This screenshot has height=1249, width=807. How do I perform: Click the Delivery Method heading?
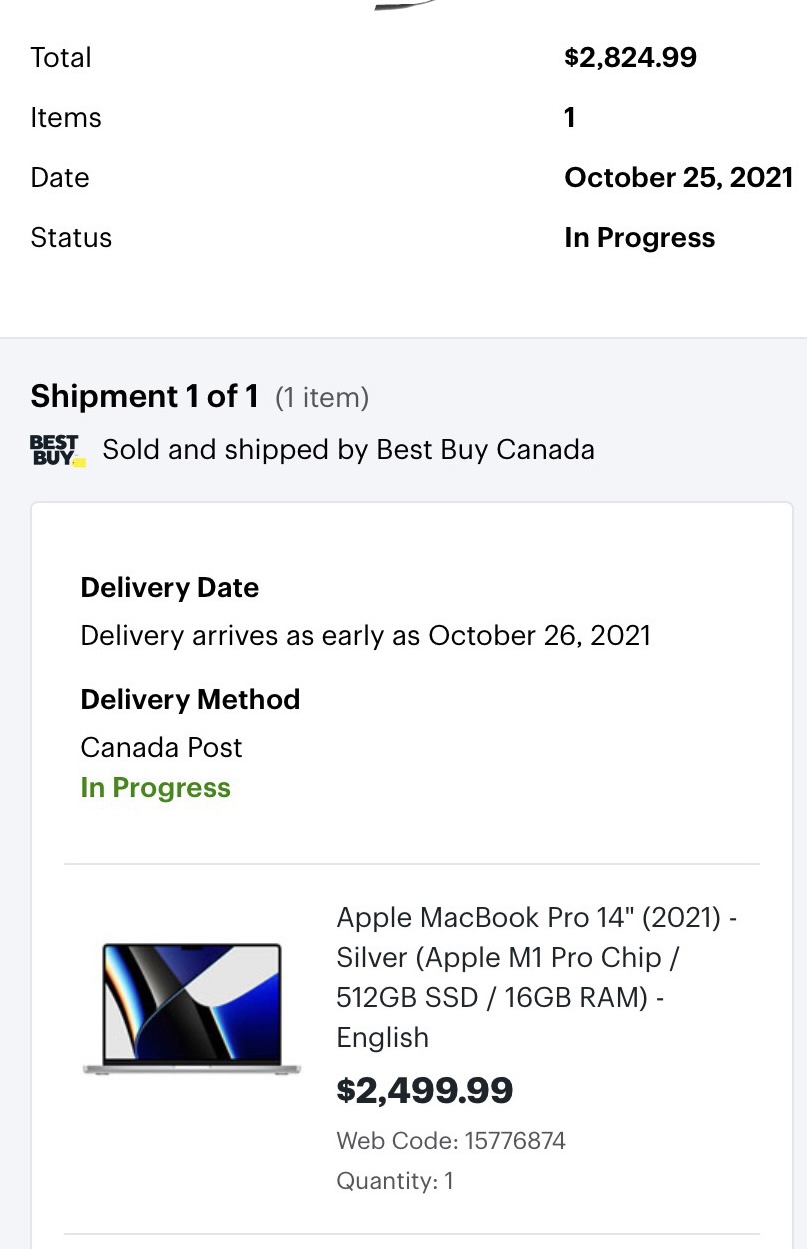pos(190,699)
